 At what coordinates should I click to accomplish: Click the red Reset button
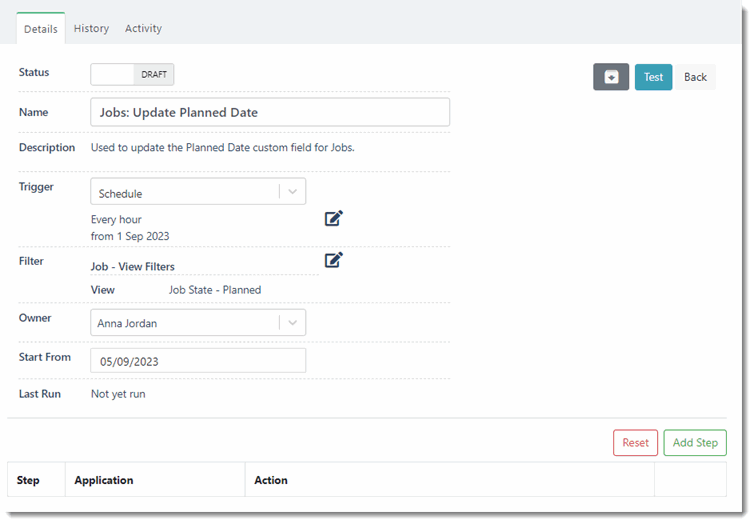(x=635, y=443)
